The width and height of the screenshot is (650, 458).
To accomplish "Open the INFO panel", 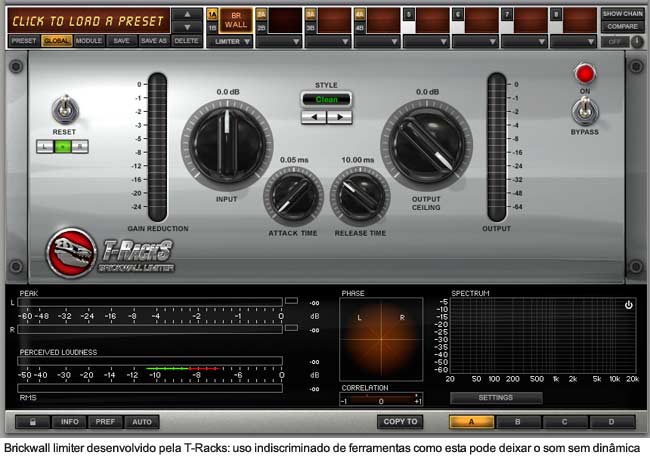I will pyautogui.click(x=69, y=422).
